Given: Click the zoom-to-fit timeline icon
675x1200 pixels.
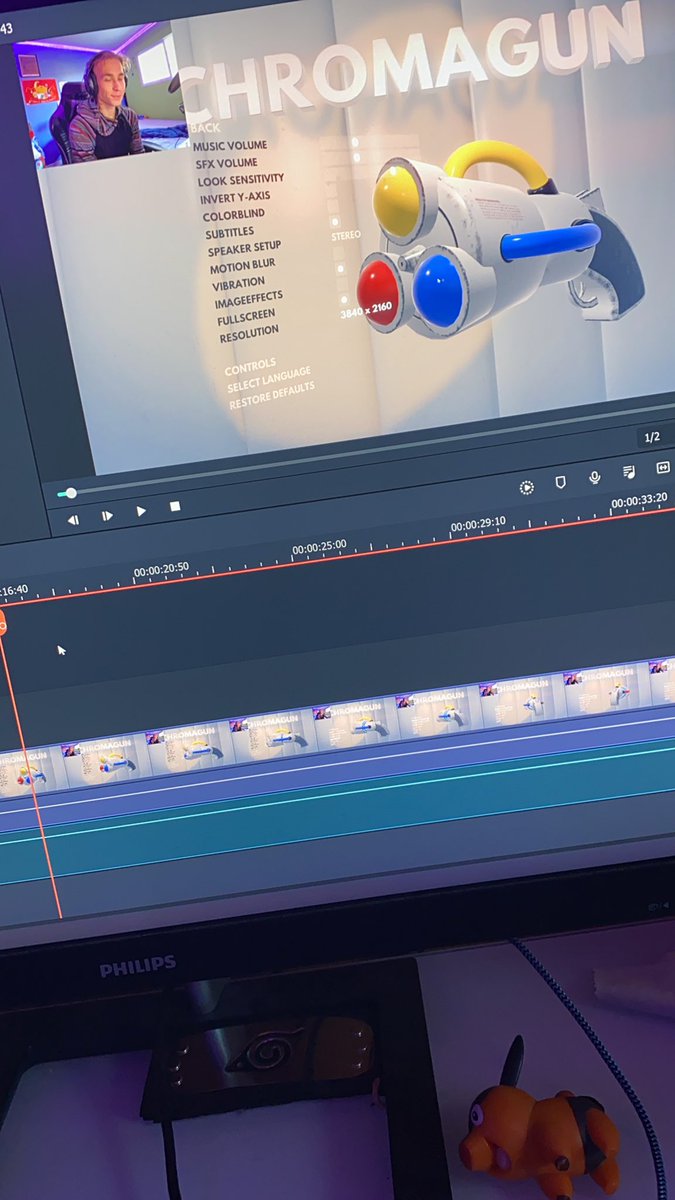Looking at the screenshot, I should tap(662, 468).
